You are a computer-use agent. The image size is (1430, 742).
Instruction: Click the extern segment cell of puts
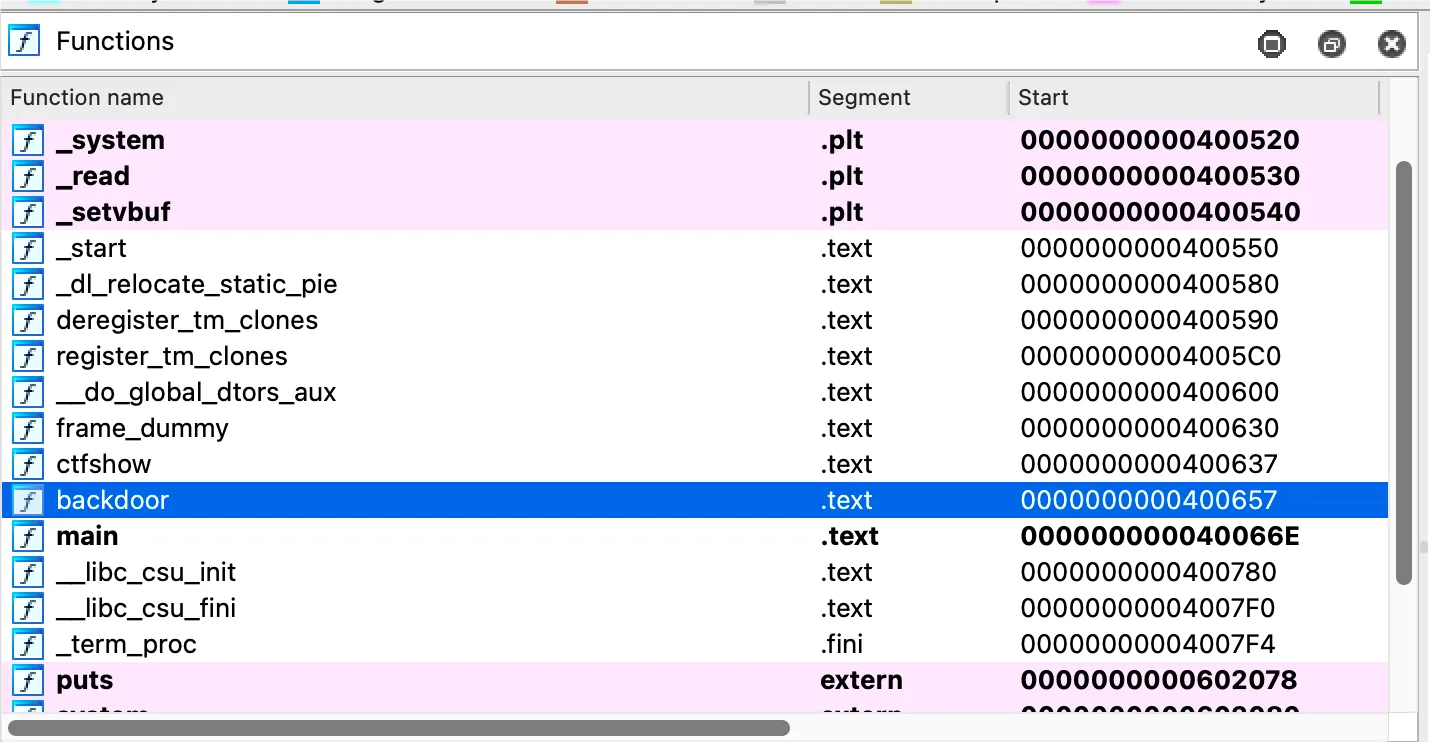[x=861, y=681]
